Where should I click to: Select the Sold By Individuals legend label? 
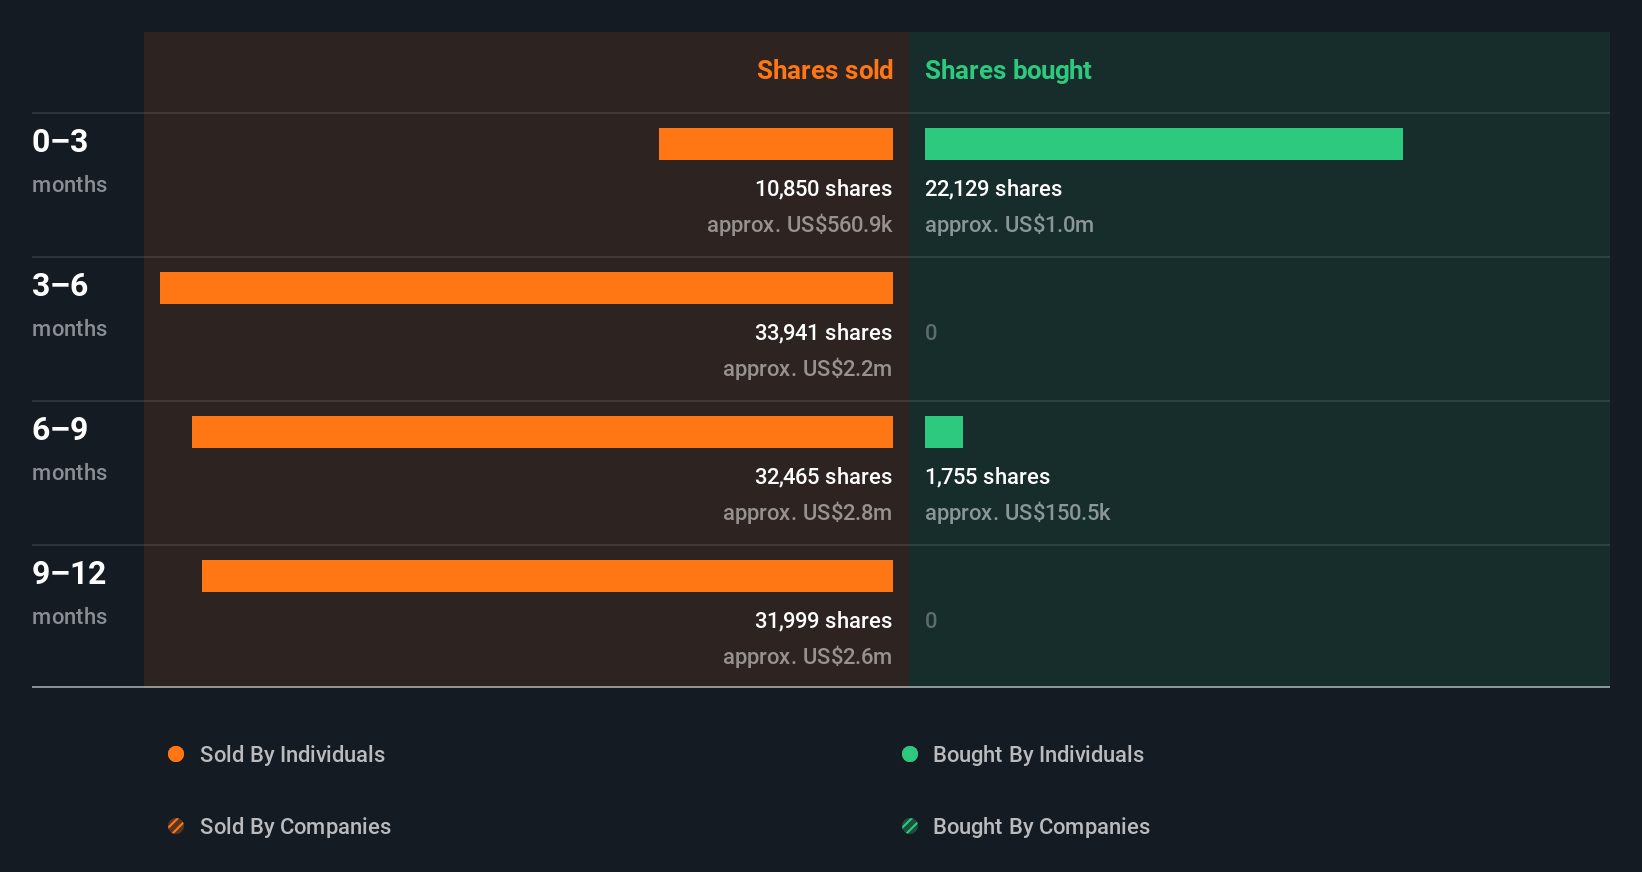[x=292, y=755]
